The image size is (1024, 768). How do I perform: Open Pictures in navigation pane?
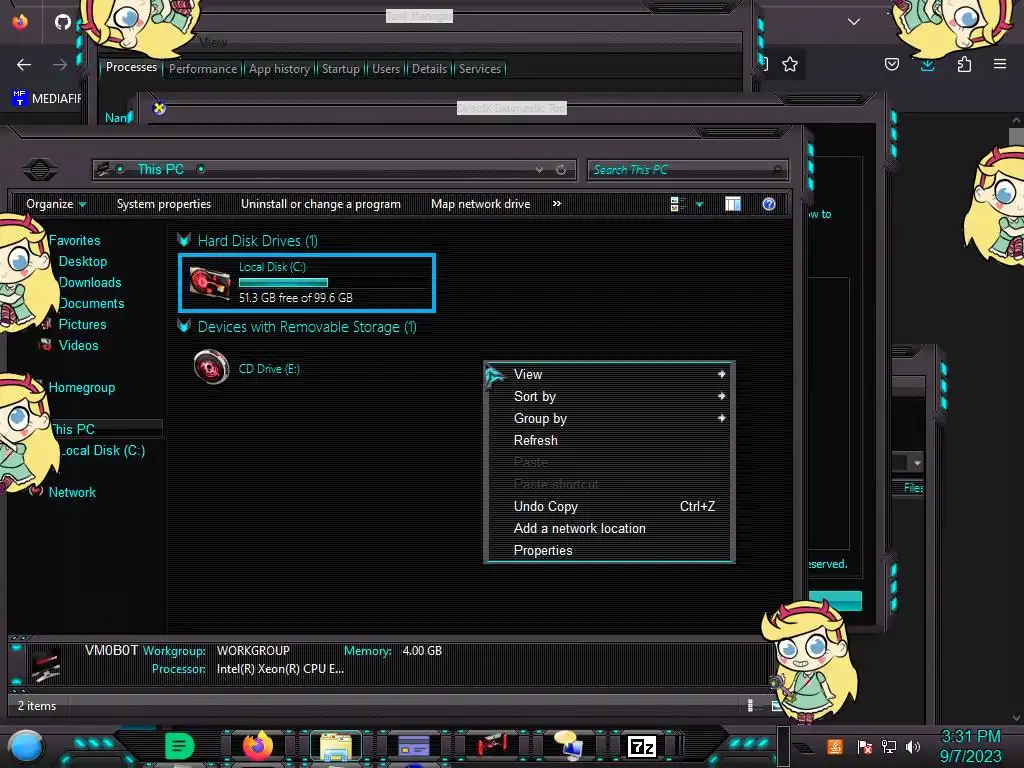[x=82, y=324]
